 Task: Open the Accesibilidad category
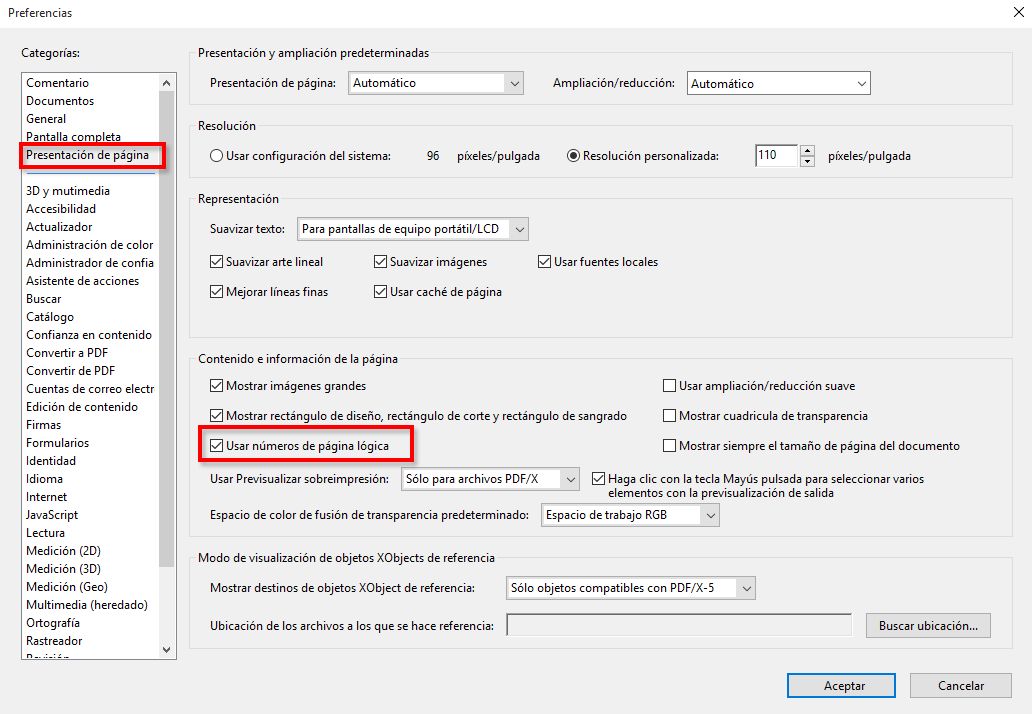click(61, 209)
